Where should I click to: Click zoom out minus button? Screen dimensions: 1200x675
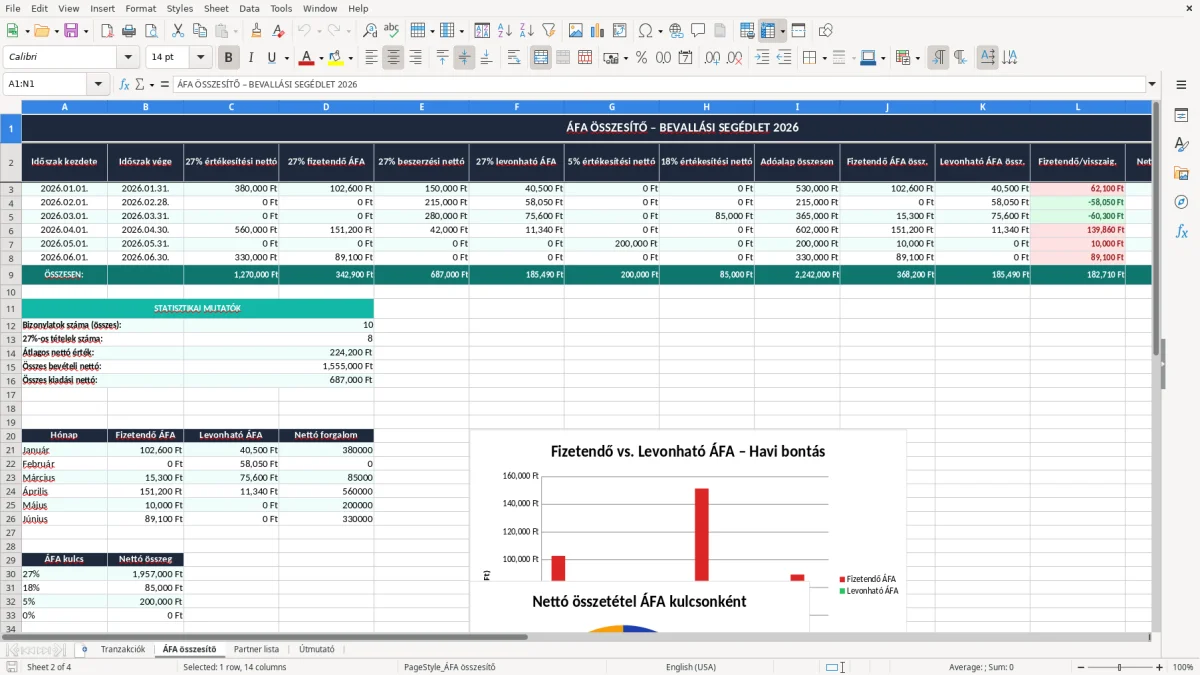1080,667
